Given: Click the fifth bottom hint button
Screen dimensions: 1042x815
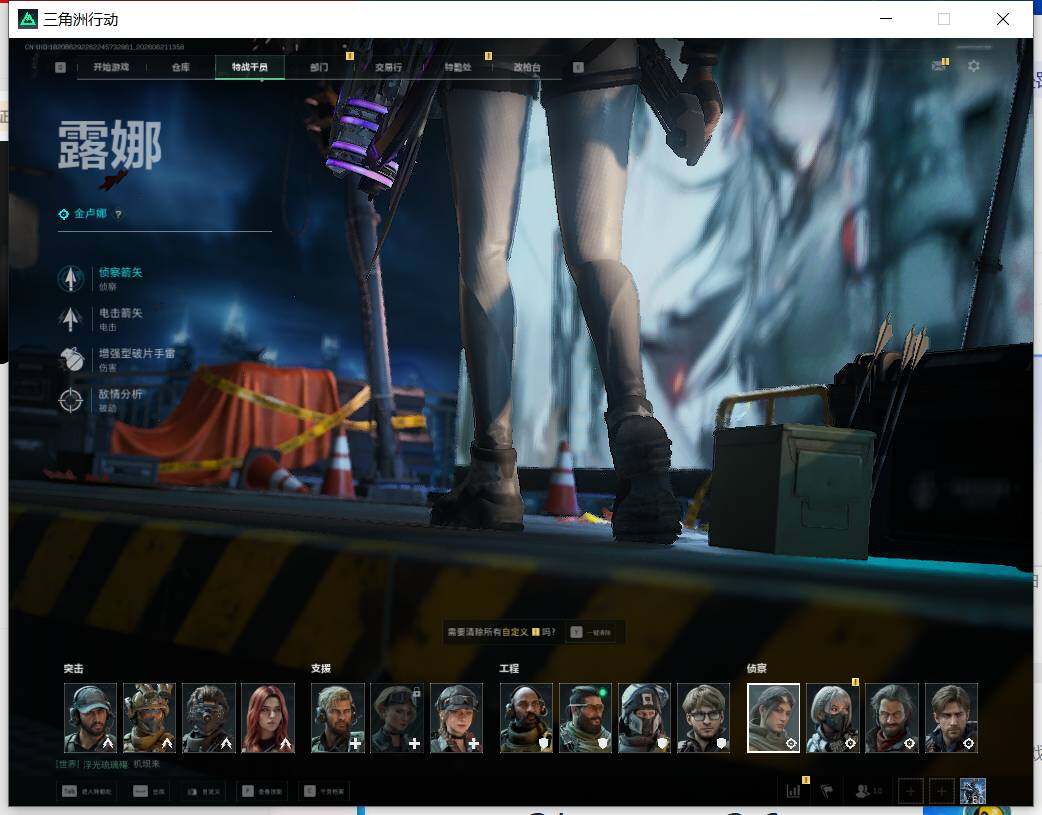Looking at the screenshot, I should click(x=325, y=791).
